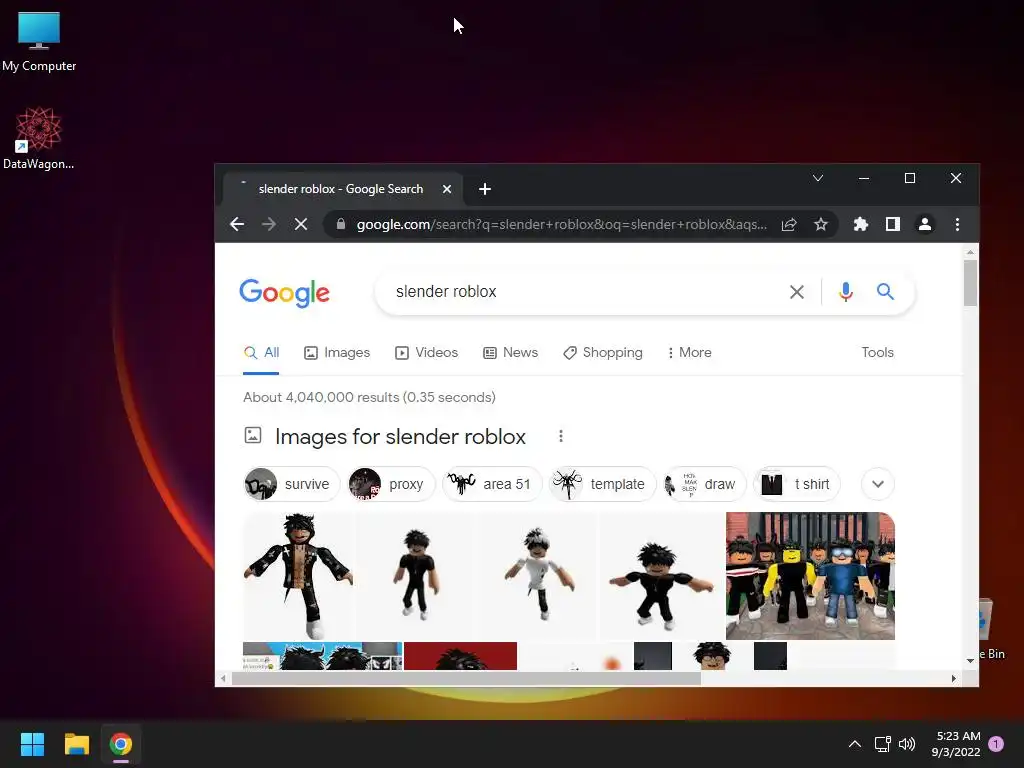Submit search using magnifying glass icon
Viewport: 1024px width, 768px height.
pyautogui.click(x=885, y=291)
